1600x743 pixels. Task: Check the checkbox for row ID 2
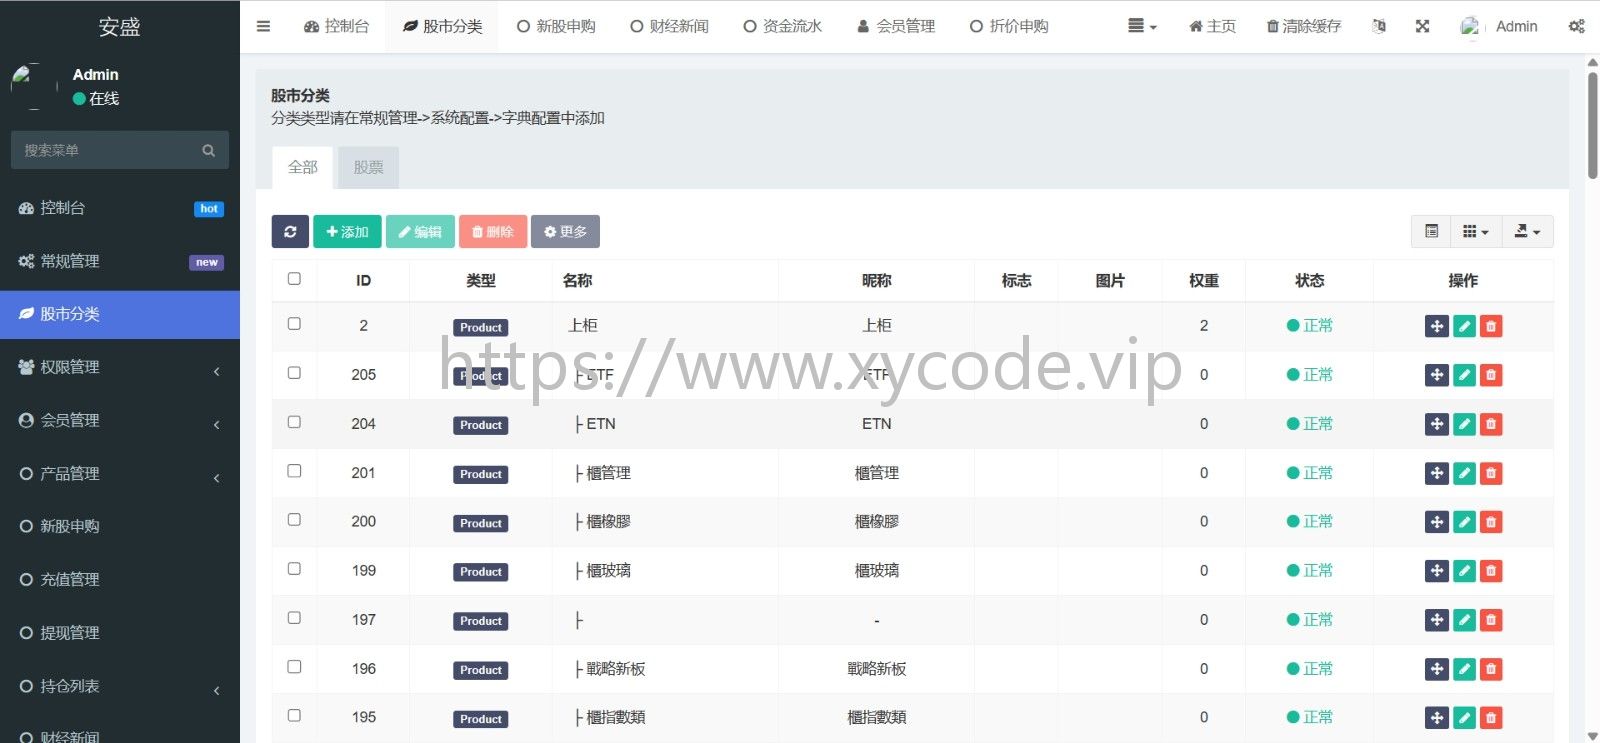(x=294, y=324)
